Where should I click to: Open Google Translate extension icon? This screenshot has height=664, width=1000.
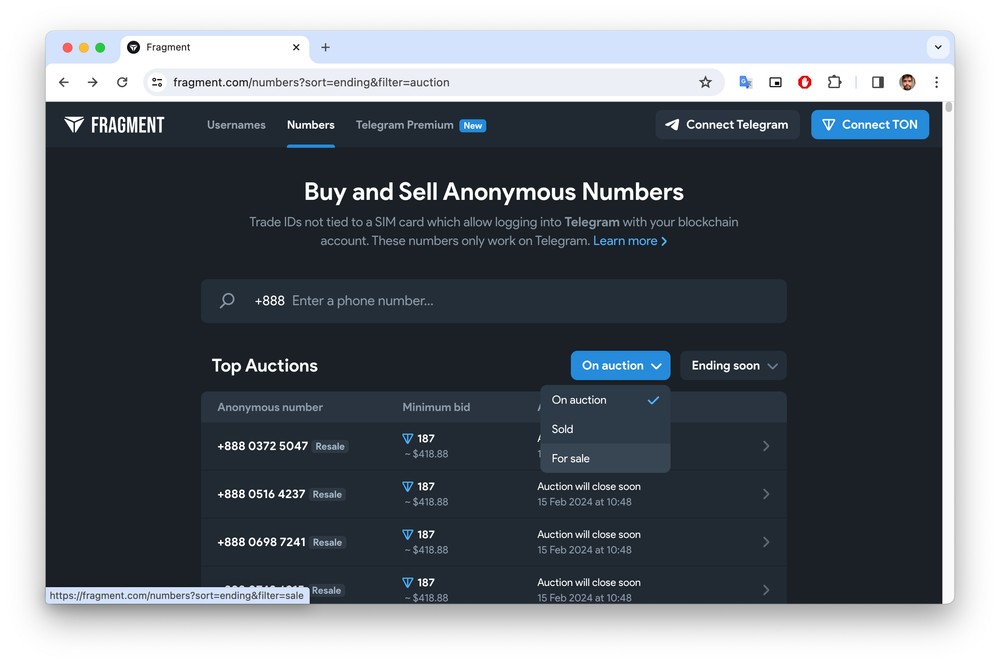coord(746,82)
